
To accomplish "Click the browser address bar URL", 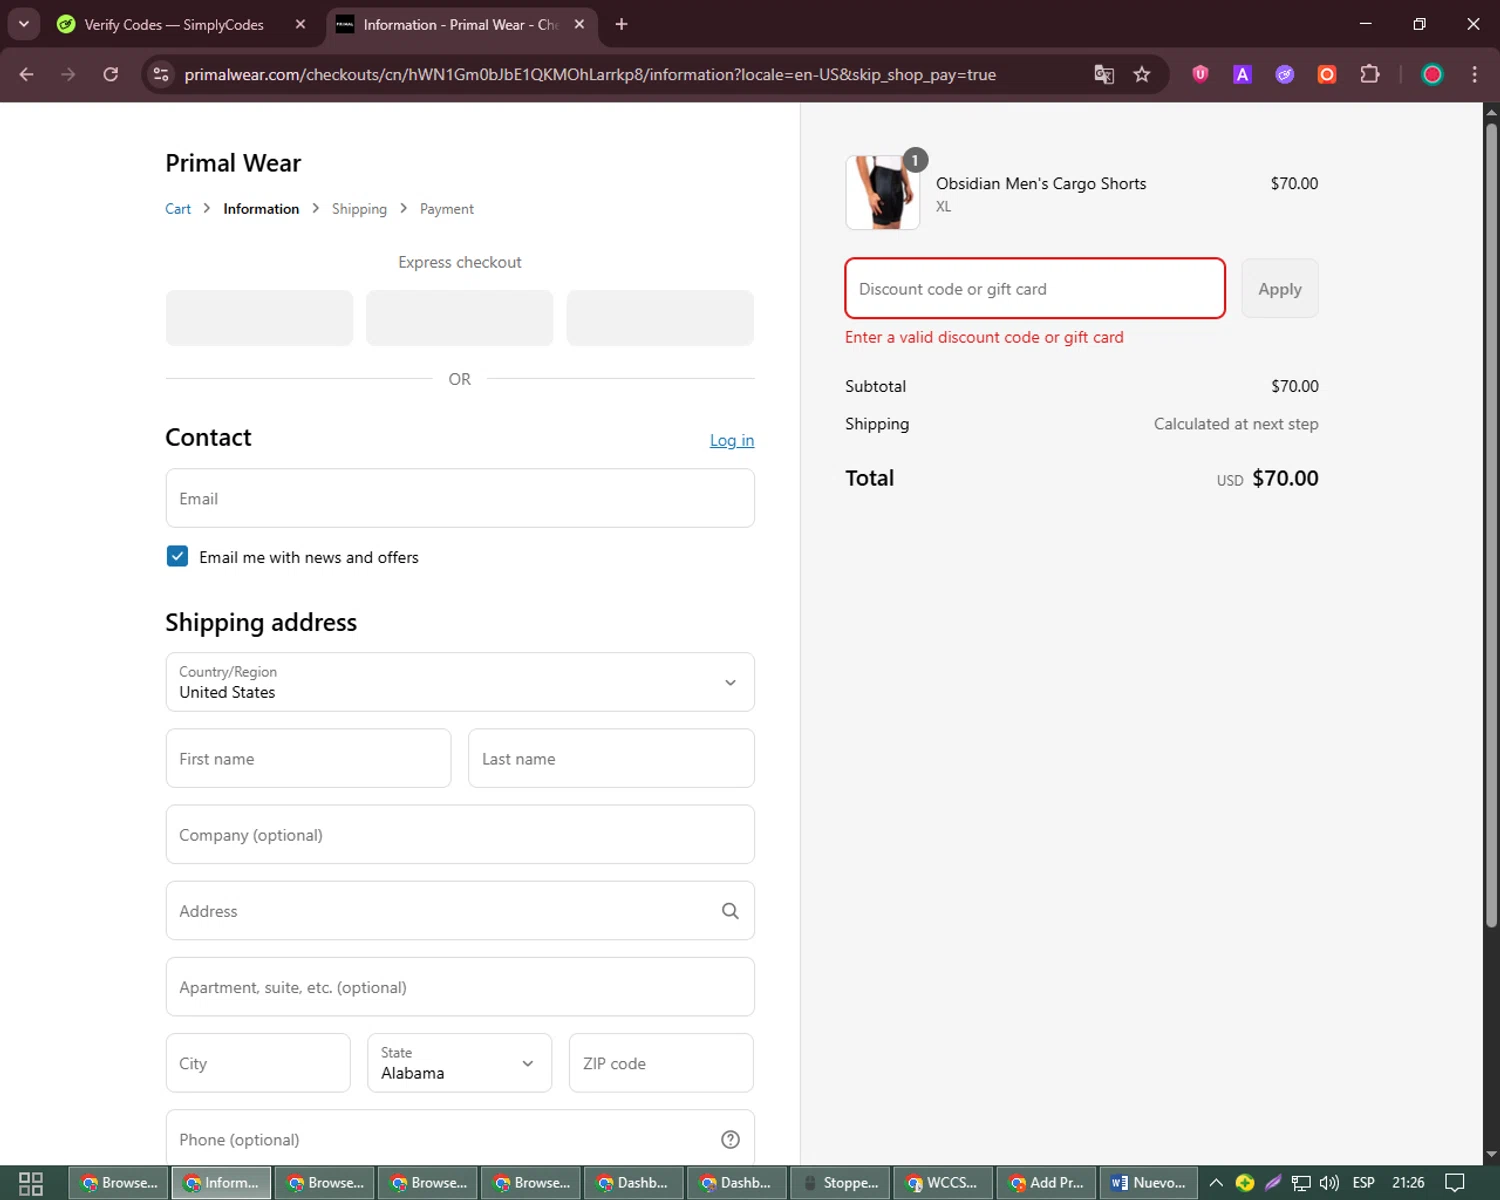I will coord(590,75).
